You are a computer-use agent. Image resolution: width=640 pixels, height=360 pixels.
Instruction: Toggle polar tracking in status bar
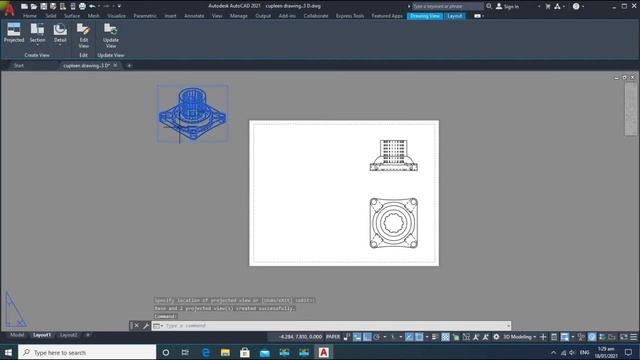coord(377,337)
